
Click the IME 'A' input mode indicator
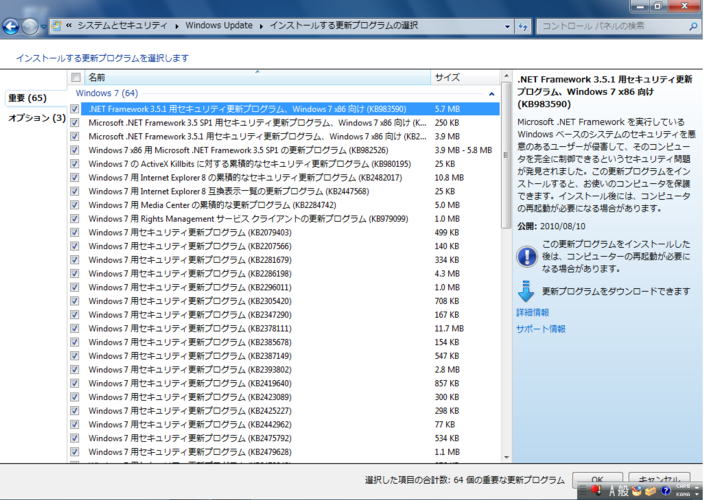coord(612,491)
